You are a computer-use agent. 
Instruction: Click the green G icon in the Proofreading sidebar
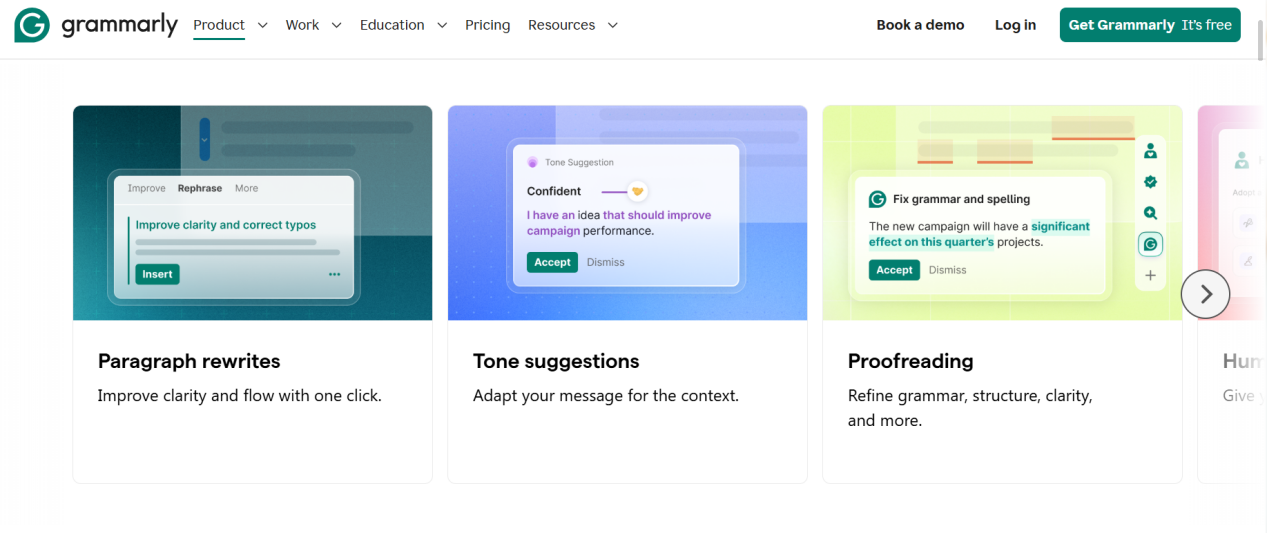(1150, 244)
